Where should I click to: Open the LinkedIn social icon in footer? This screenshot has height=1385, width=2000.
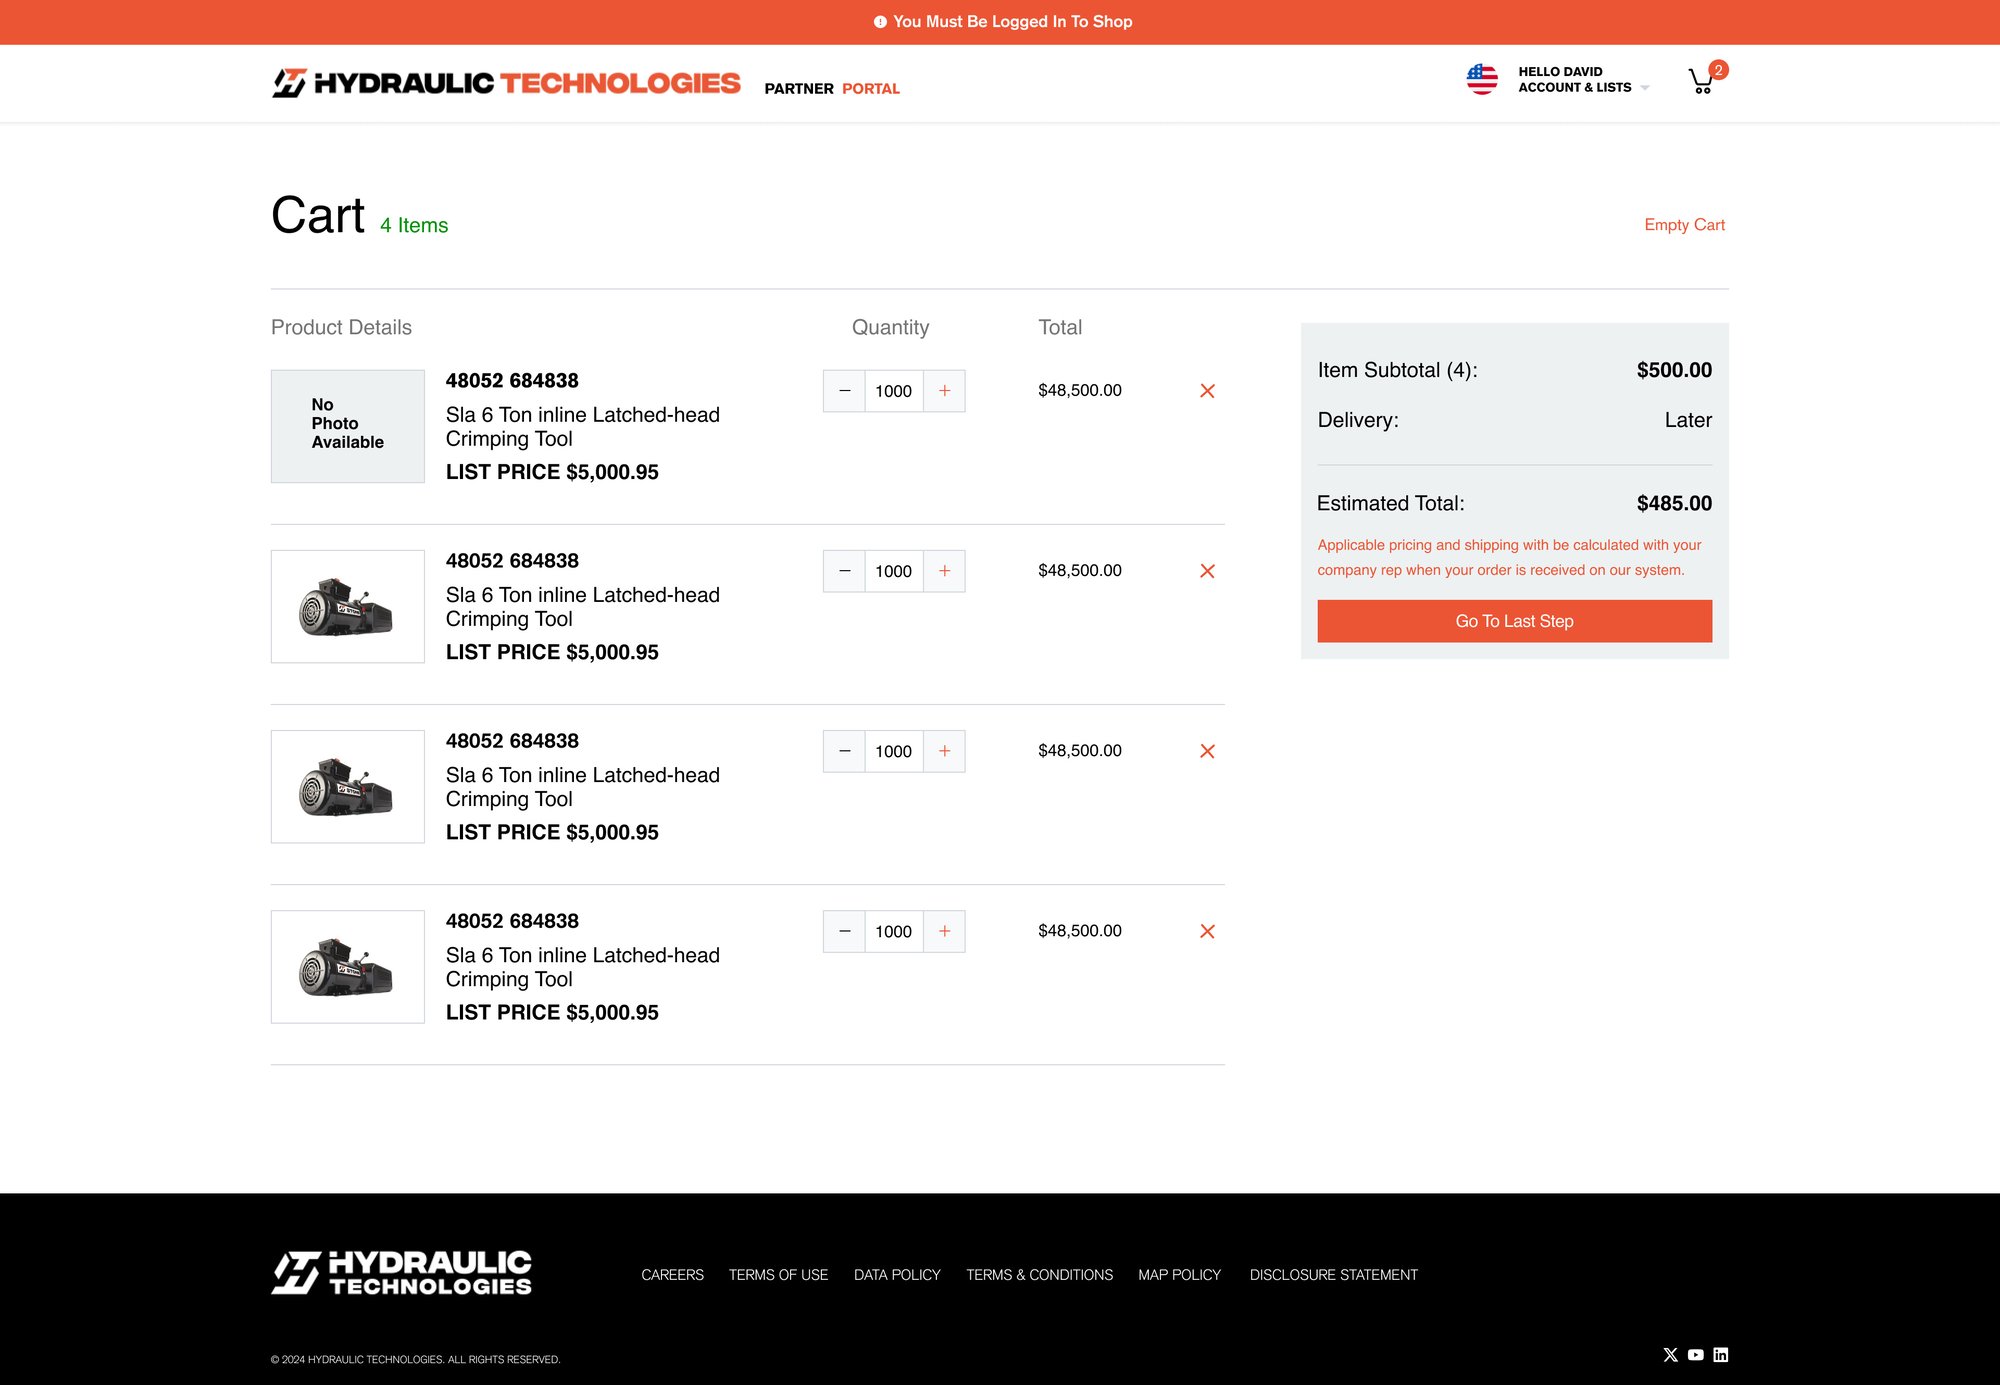[x=1720, y=1355]
